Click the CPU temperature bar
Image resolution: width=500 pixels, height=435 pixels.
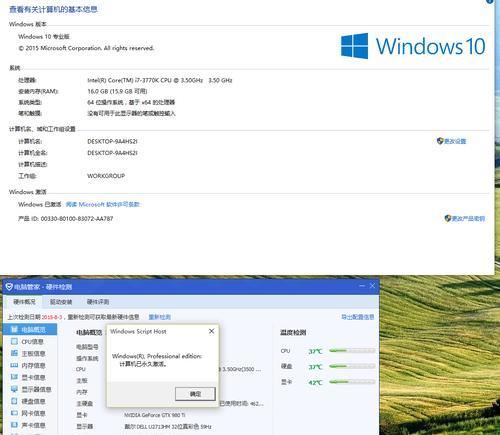352,351
